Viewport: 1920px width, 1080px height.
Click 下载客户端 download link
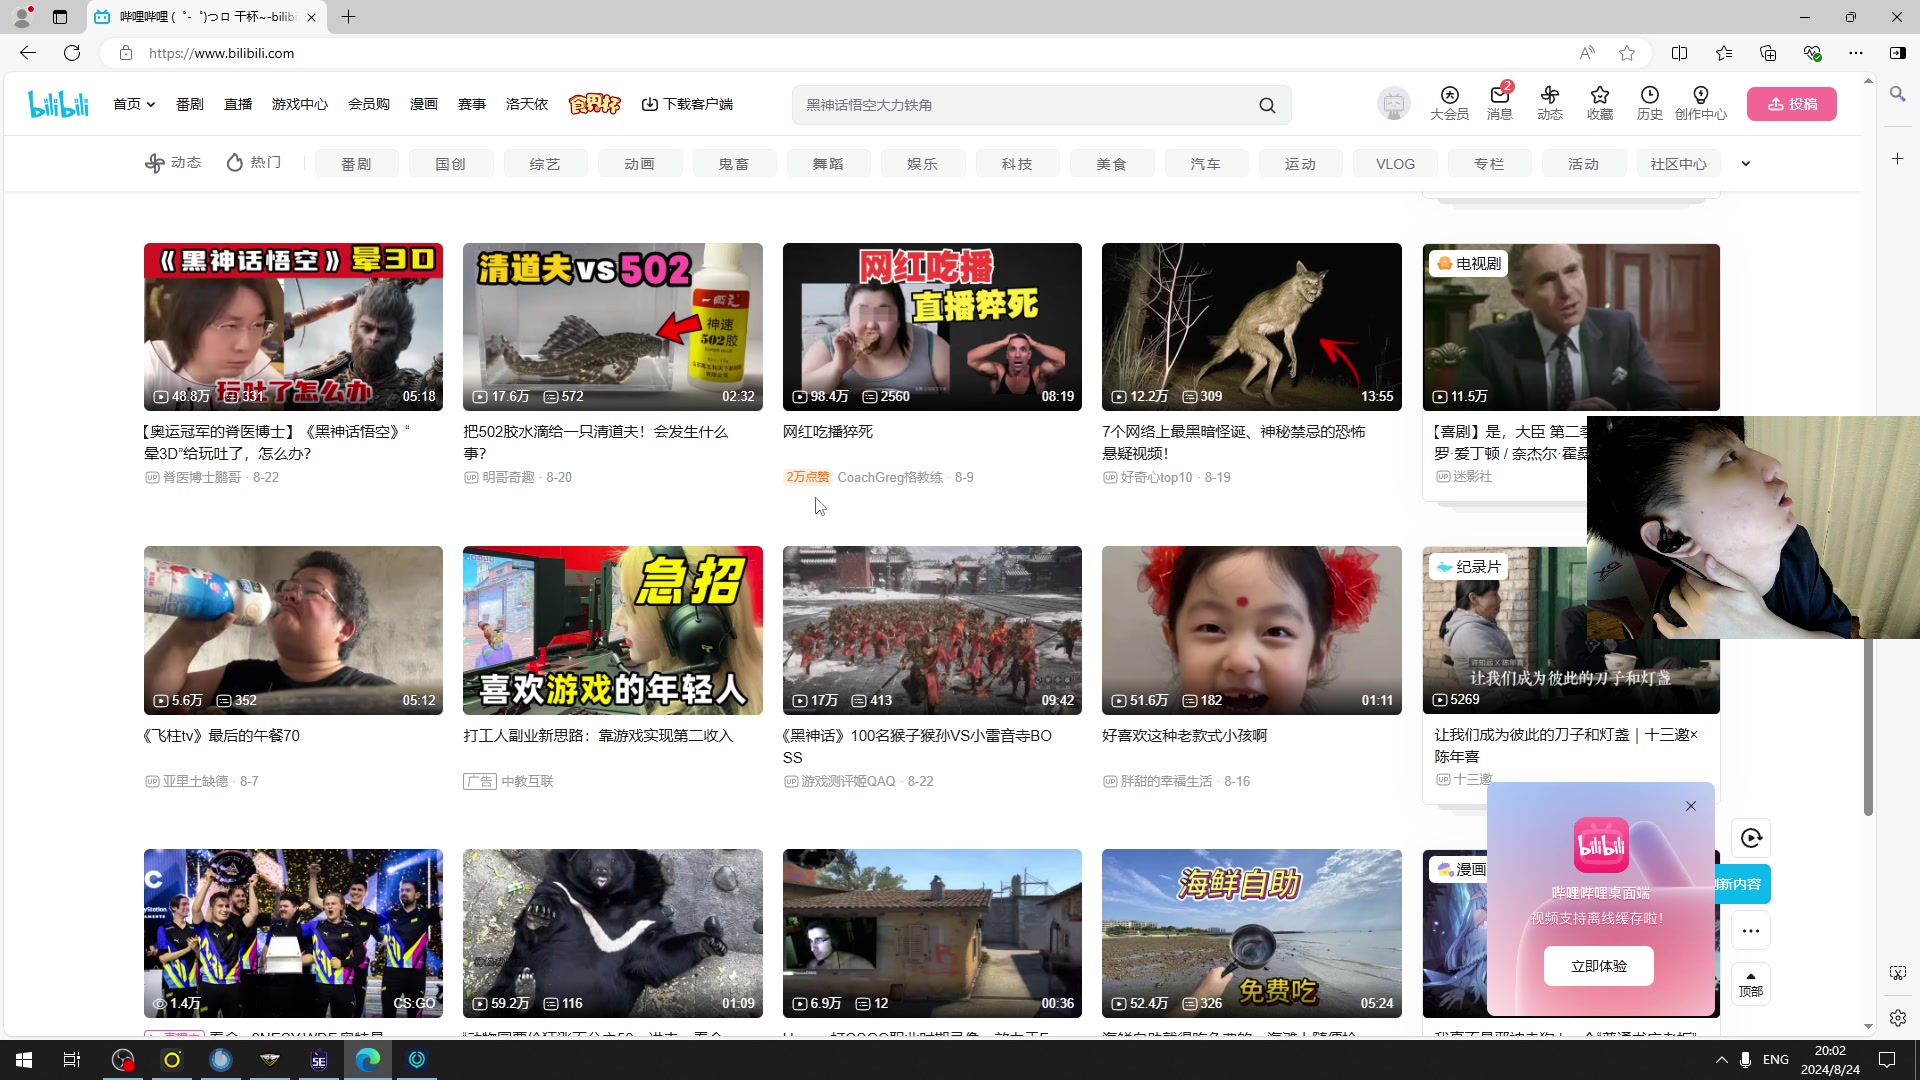point(687,104)
